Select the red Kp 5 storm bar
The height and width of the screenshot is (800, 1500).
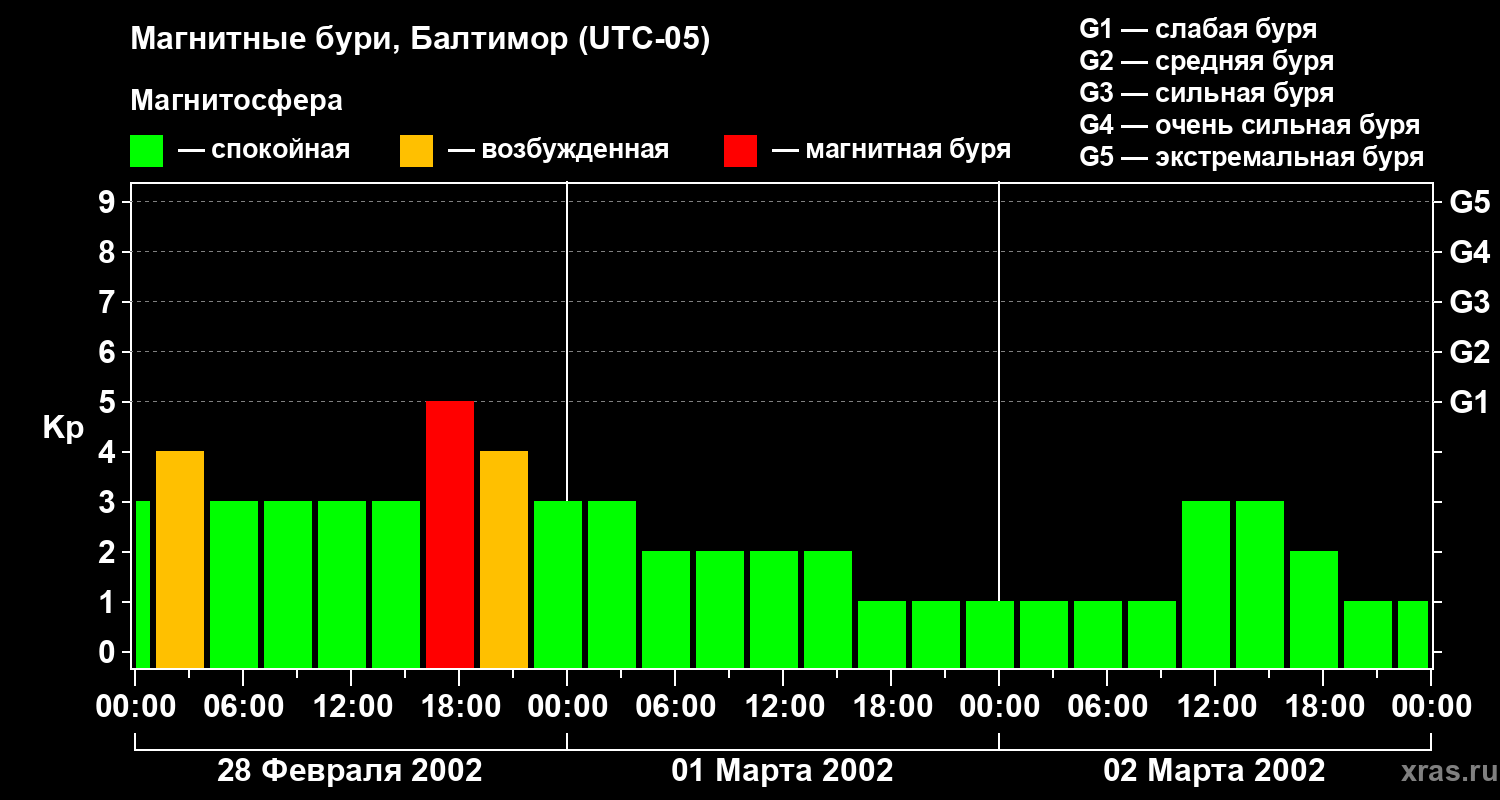tap(450, 534)
